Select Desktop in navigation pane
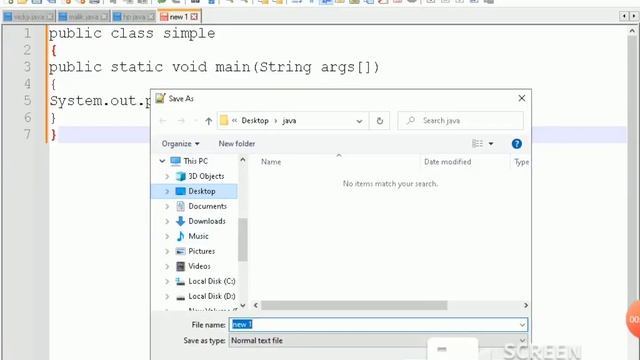Image resolution: width=640 pixels, height=360 pixels. (202, 191)
